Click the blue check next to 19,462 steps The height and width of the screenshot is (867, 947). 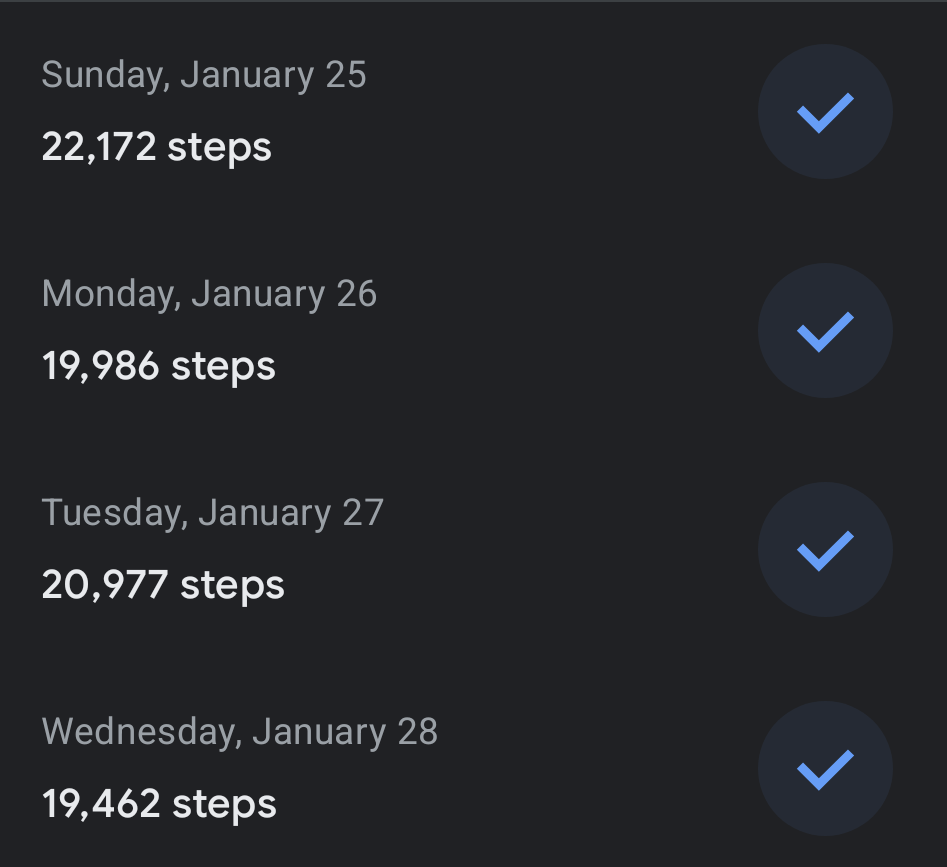825,769
